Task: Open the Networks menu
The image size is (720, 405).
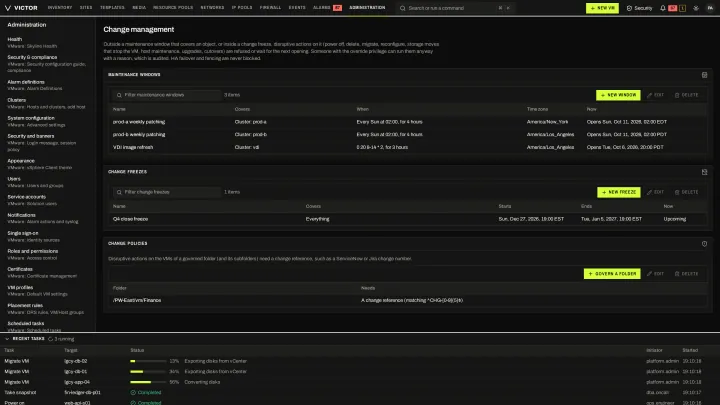Action: (x=212, y=8)
